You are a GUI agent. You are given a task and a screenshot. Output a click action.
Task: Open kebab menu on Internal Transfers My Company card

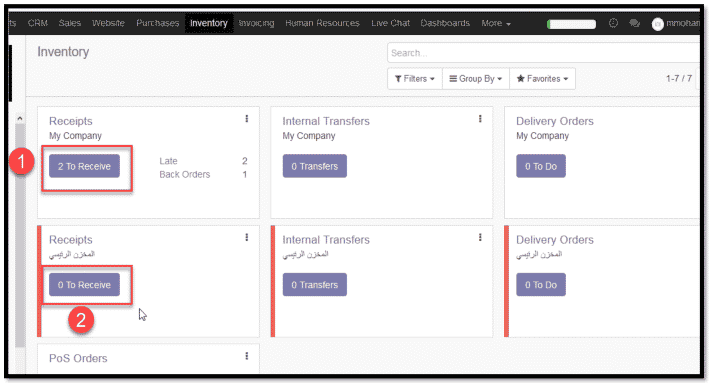tap(480, 118)
